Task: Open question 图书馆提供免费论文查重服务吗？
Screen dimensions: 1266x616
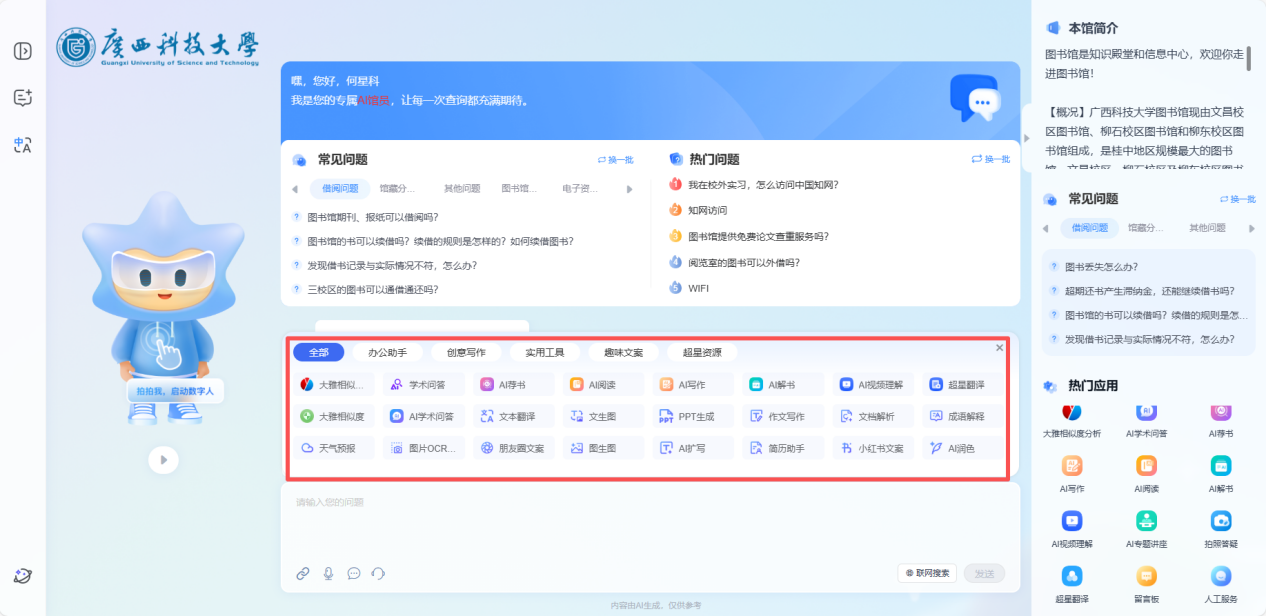Action: 758,237
